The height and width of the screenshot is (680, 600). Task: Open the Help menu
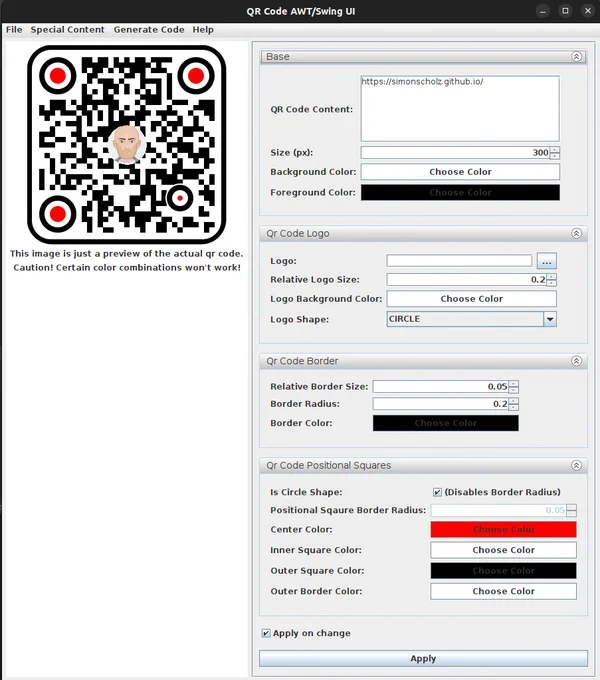203,29
